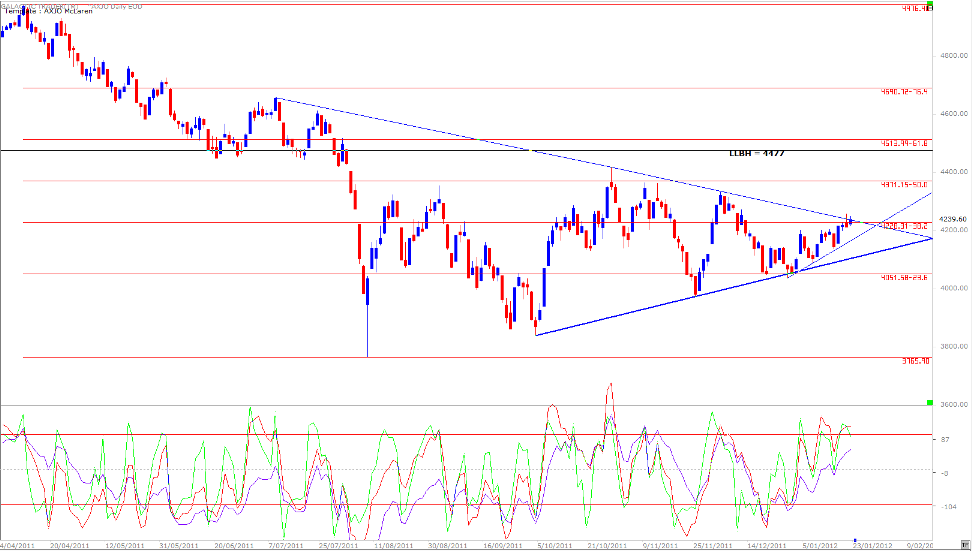
Task: Click the 30/08/2011 date label
Action: point(449,546)
